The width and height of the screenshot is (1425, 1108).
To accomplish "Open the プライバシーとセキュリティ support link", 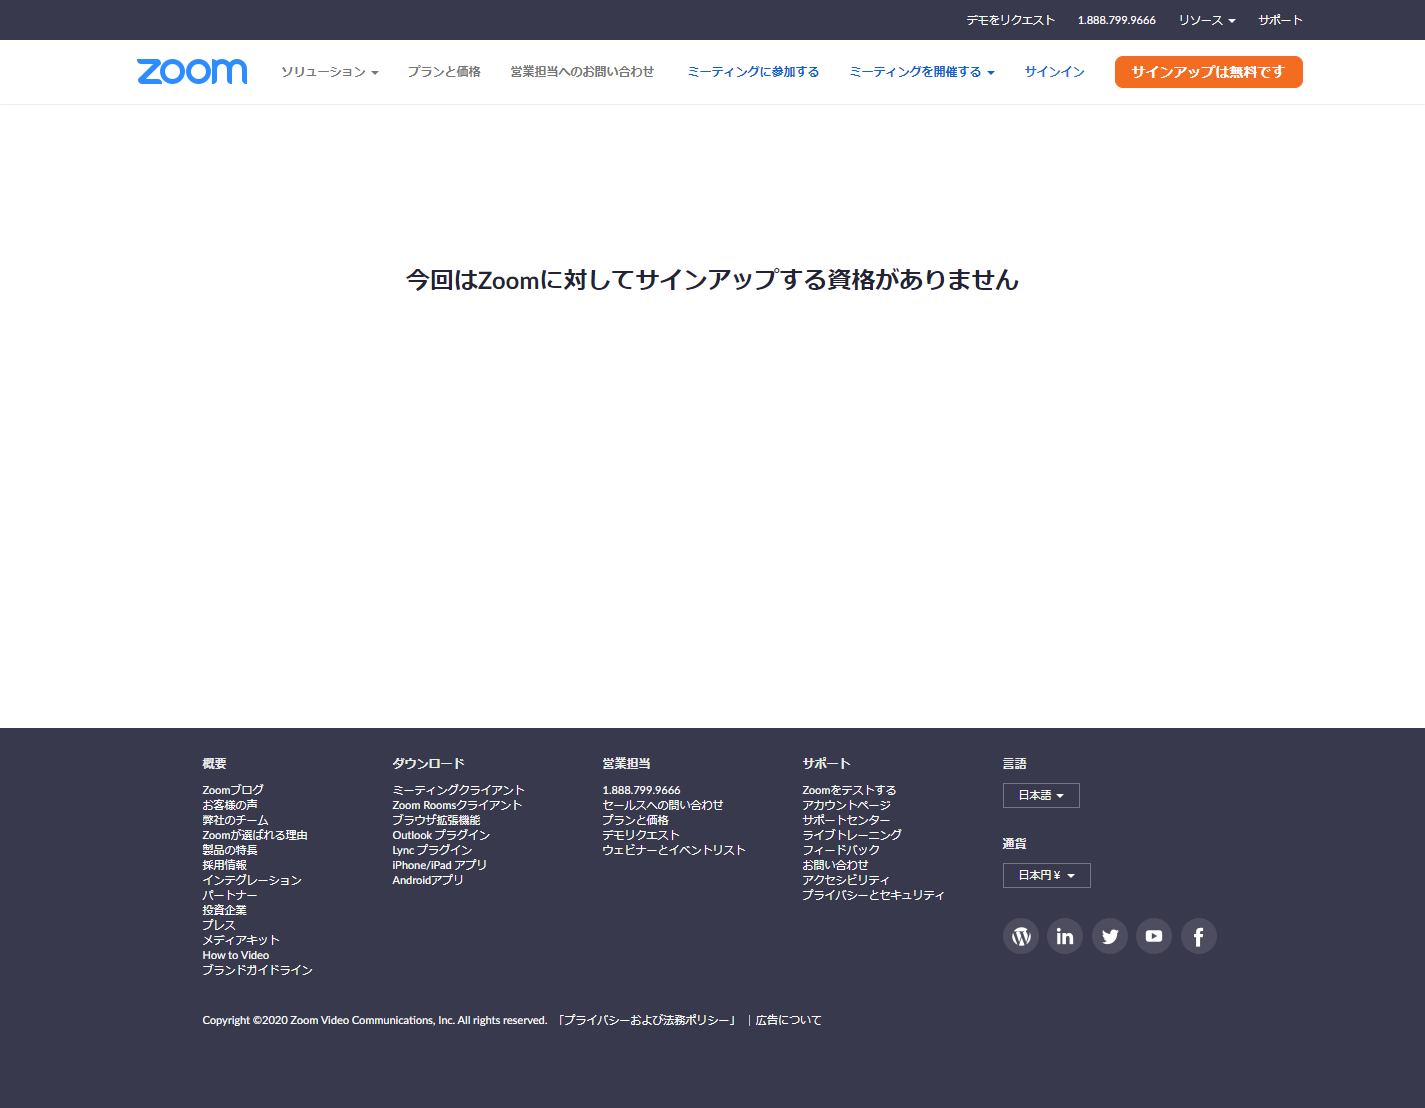I will pyautogui.click(x=873, y=895).
